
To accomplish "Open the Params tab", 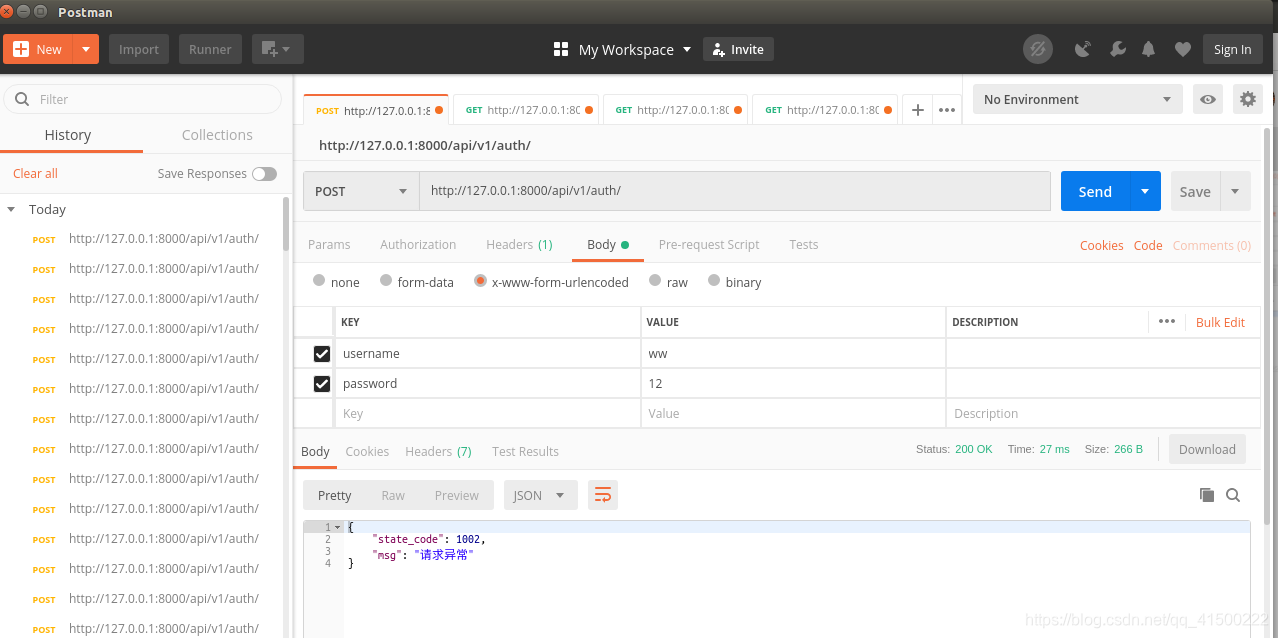I will [329, 244].
